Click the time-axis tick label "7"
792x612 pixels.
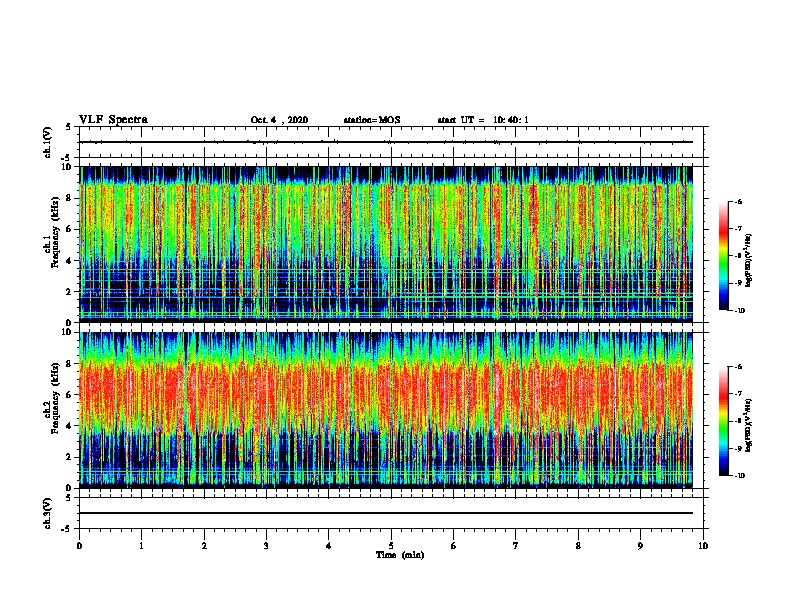tap(516, 546)
